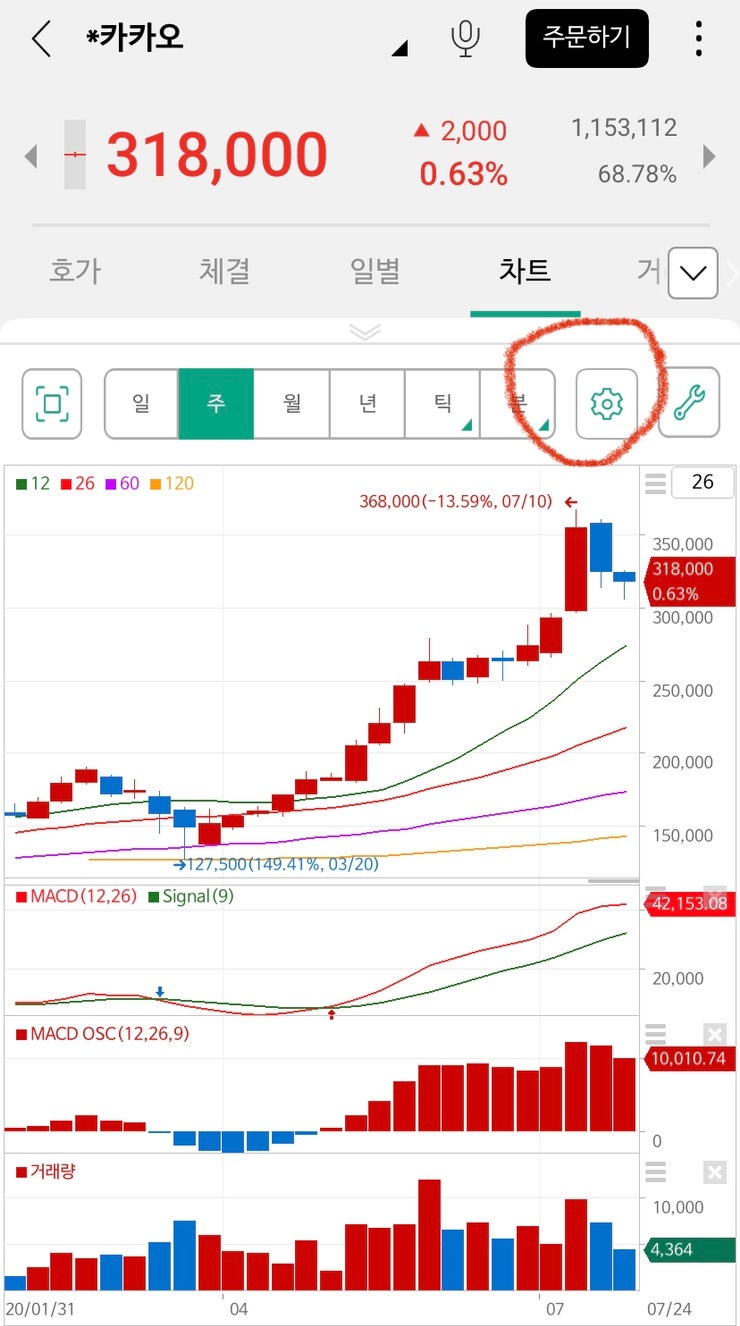Open the stock name dropdown triangle
Screen dimensions: 740x1326
[x=400, y=48]
